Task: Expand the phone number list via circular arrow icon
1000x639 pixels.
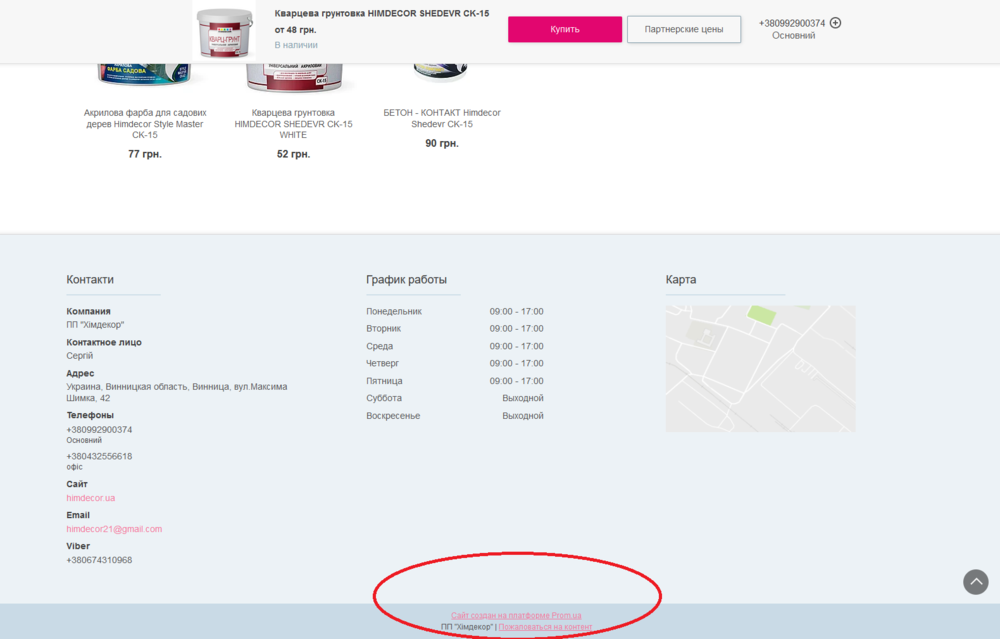Action: point(836,22)
